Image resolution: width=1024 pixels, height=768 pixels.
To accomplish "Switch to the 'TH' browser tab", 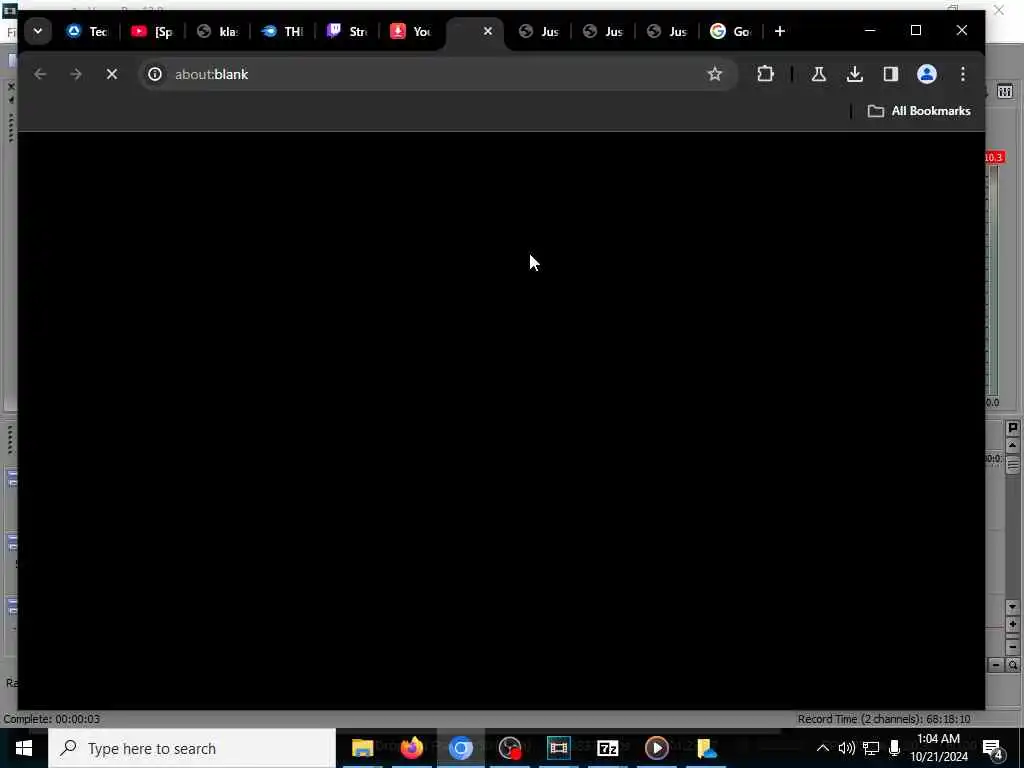I will [x=282, y=31].
